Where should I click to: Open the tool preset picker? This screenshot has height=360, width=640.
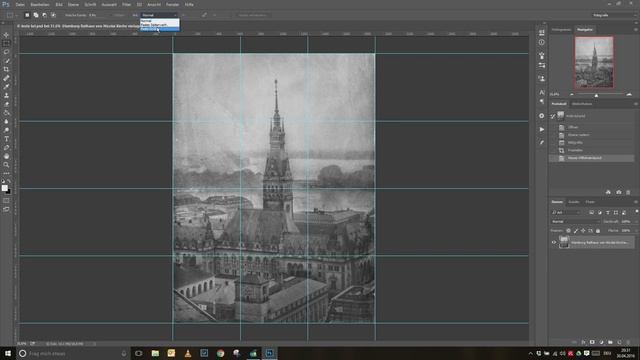pyautogui.click(x=12, y=15)
